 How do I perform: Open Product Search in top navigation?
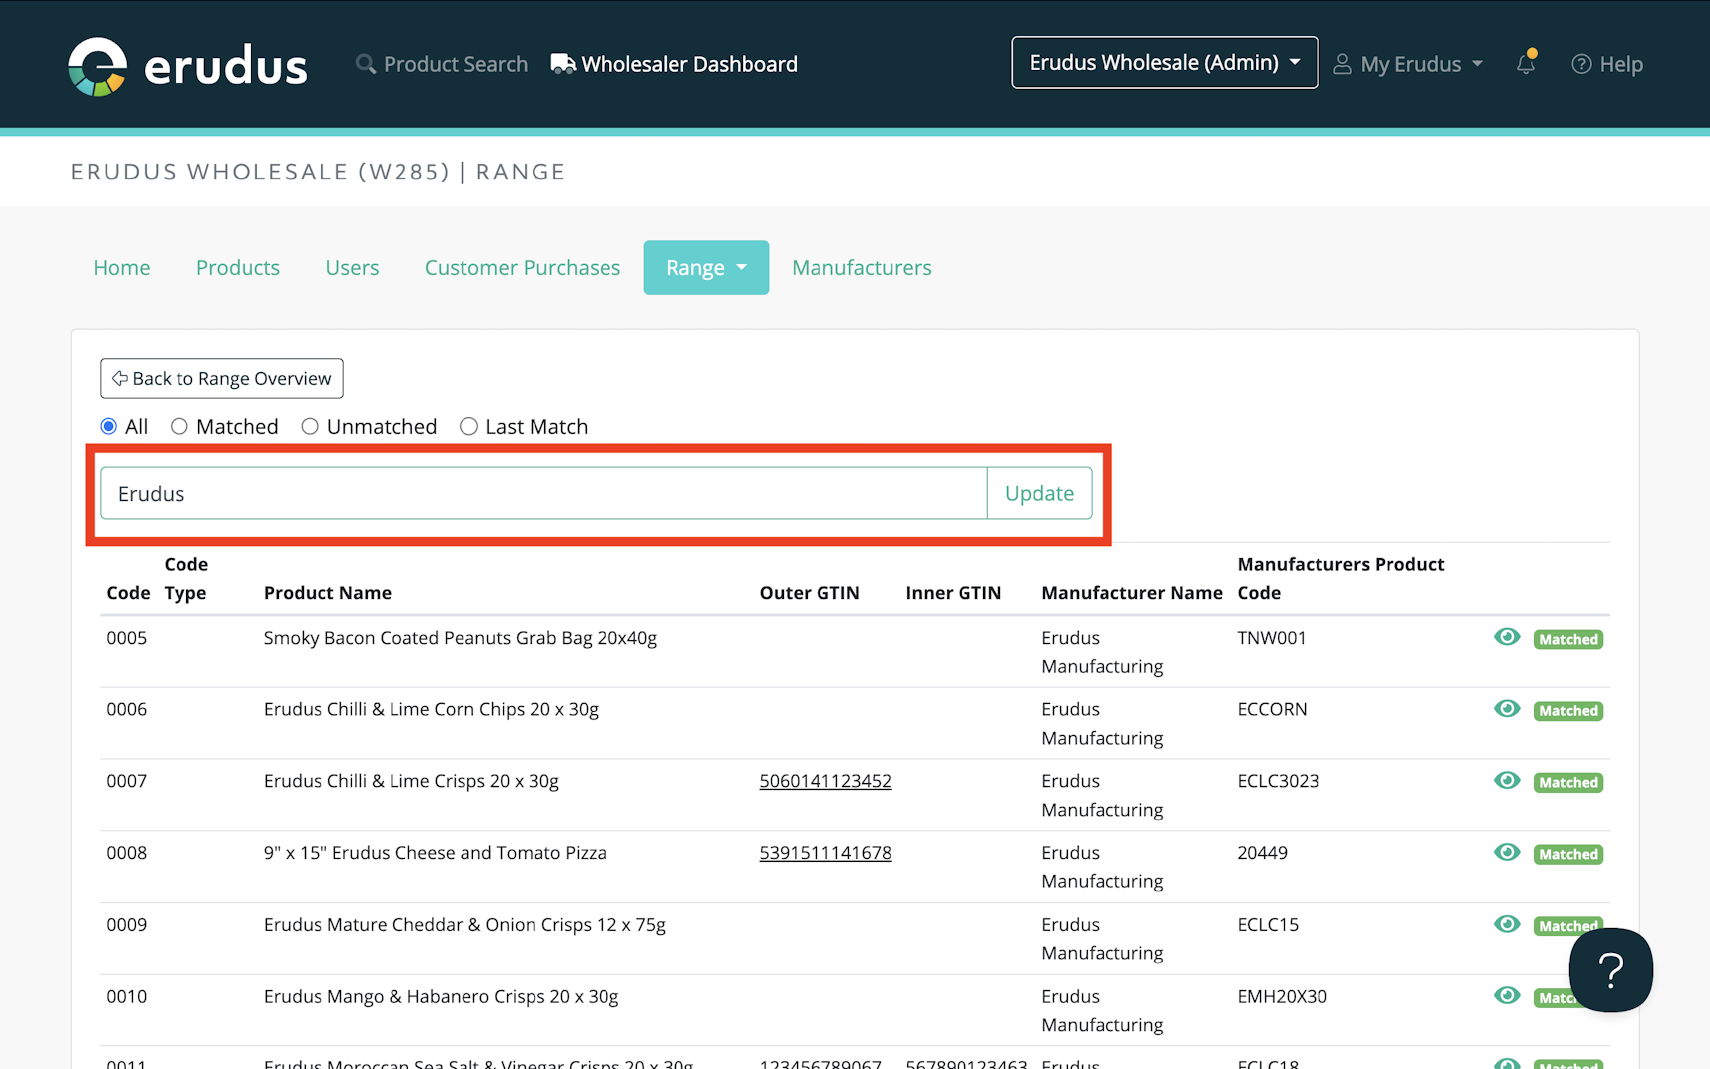click(442, 64)
